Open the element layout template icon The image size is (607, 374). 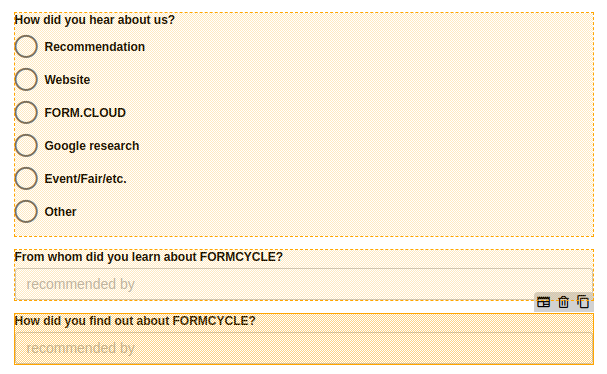click(544, 302)
